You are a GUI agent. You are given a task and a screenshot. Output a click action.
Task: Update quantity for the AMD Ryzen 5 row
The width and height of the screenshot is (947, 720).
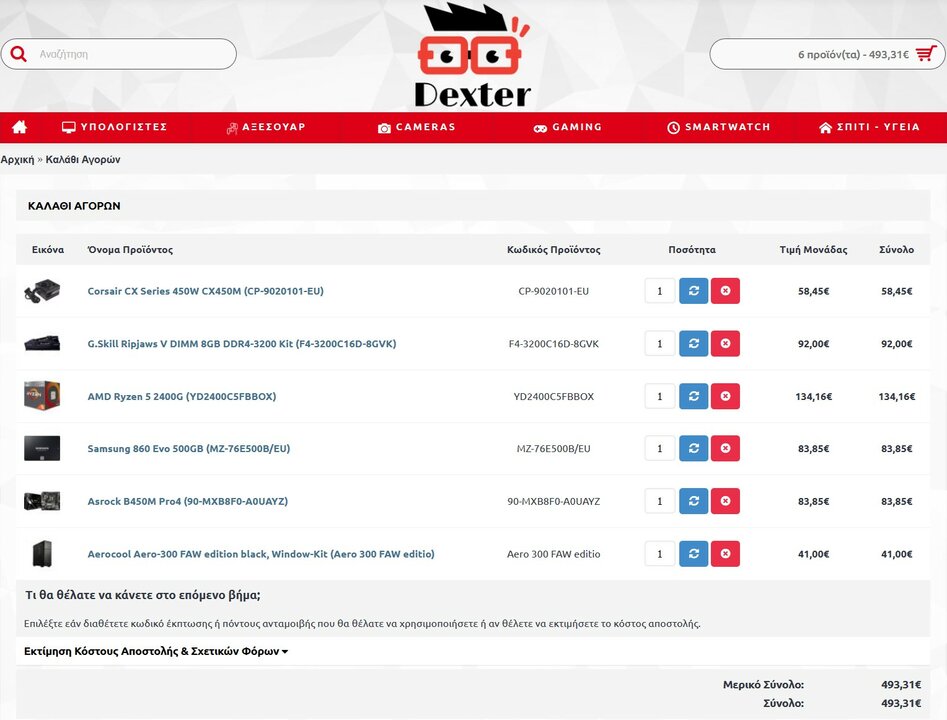(x=693, y=396)
